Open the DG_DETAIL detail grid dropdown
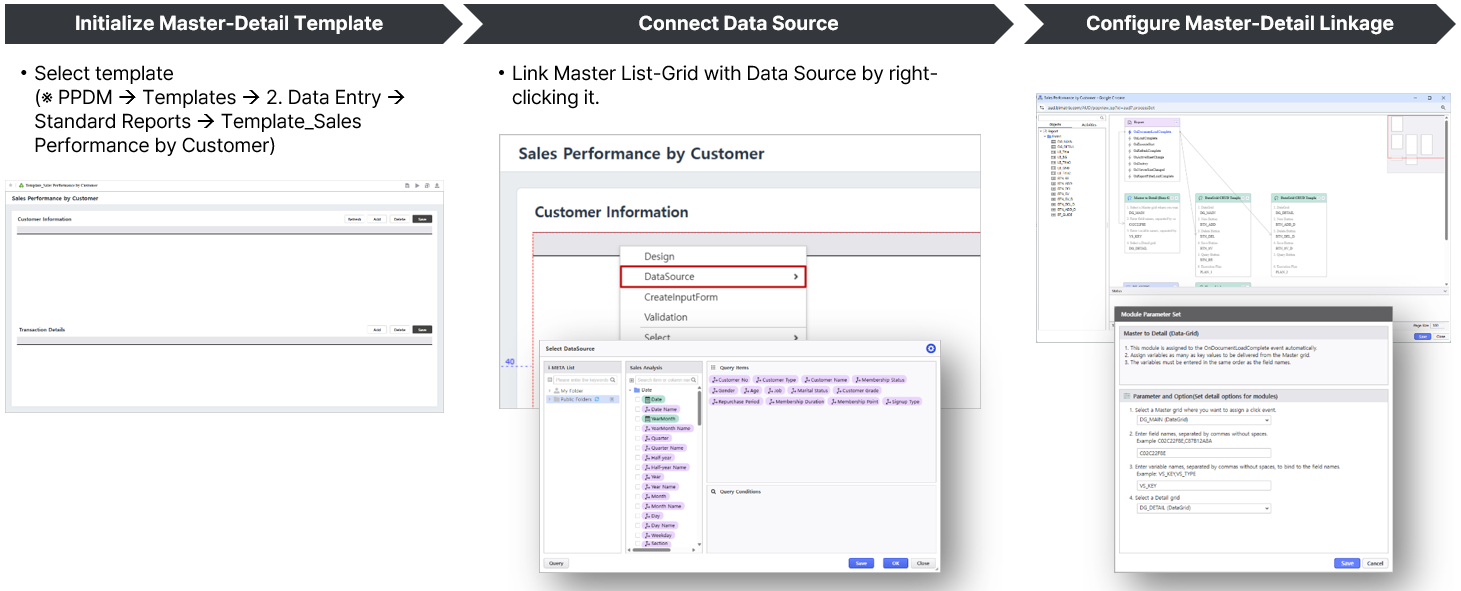Screen dimensions: 1461x591 coord(1202,508)
